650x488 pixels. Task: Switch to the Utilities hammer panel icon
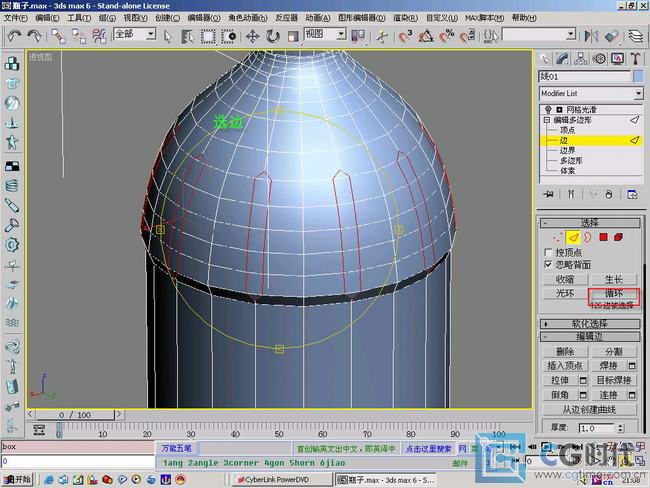[635, 59]
